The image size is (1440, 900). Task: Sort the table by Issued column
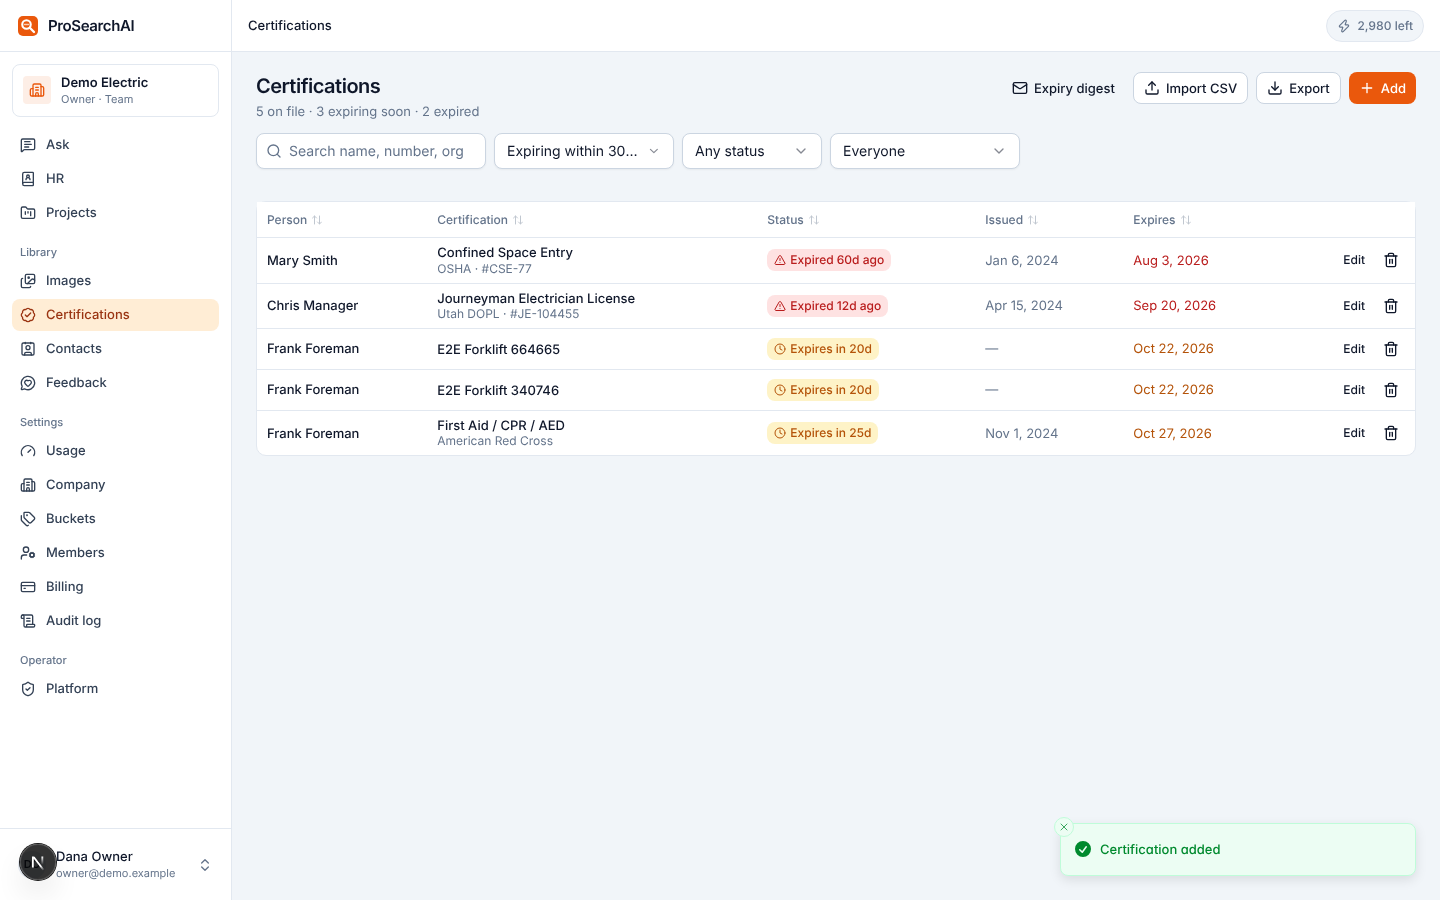[x=1011, y=220]
